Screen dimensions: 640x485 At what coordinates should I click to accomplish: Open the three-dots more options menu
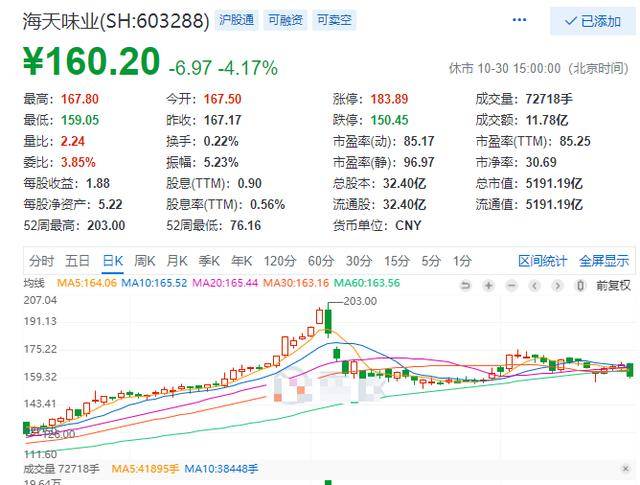(x=519, y=20)
